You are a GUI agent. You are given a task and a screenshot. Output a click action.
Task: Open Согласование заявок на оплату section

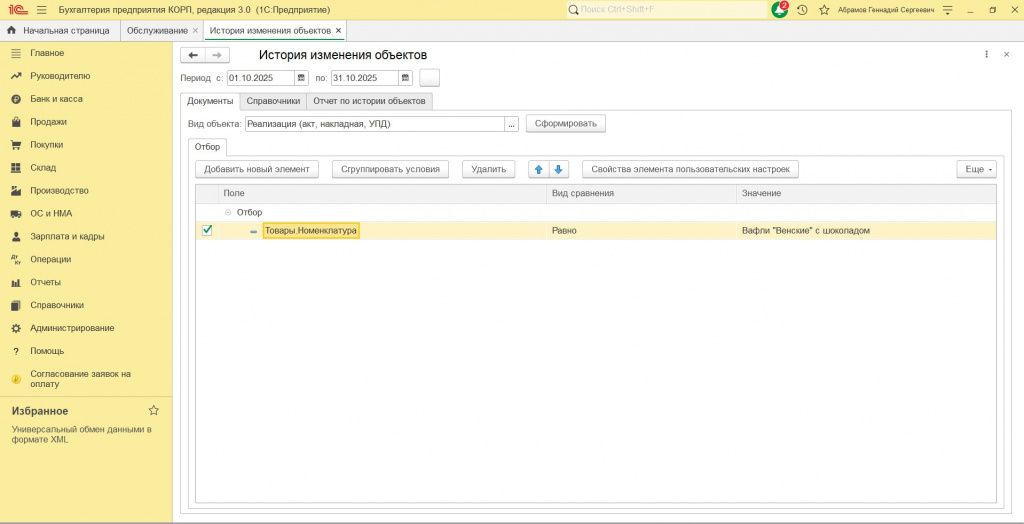[x=80, y=379]
